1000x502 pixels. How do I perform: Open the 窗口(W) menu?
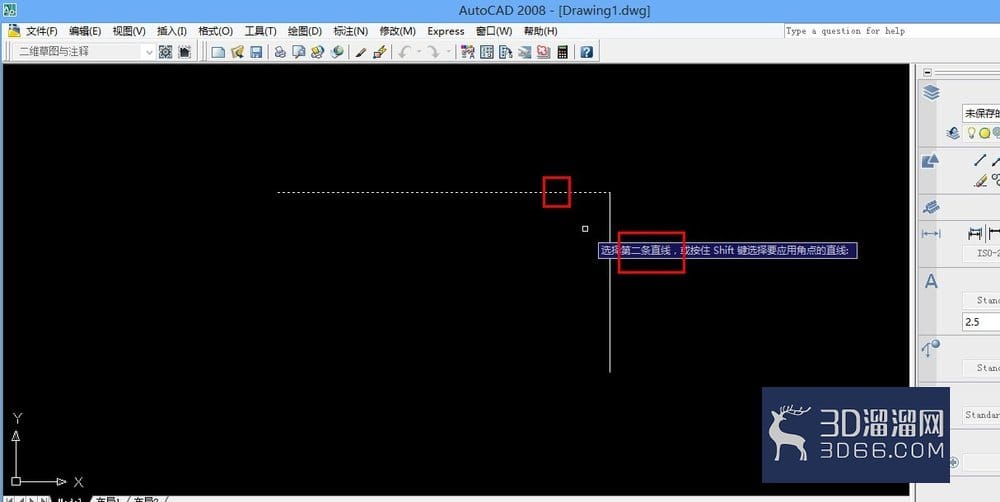coord(494,31)
